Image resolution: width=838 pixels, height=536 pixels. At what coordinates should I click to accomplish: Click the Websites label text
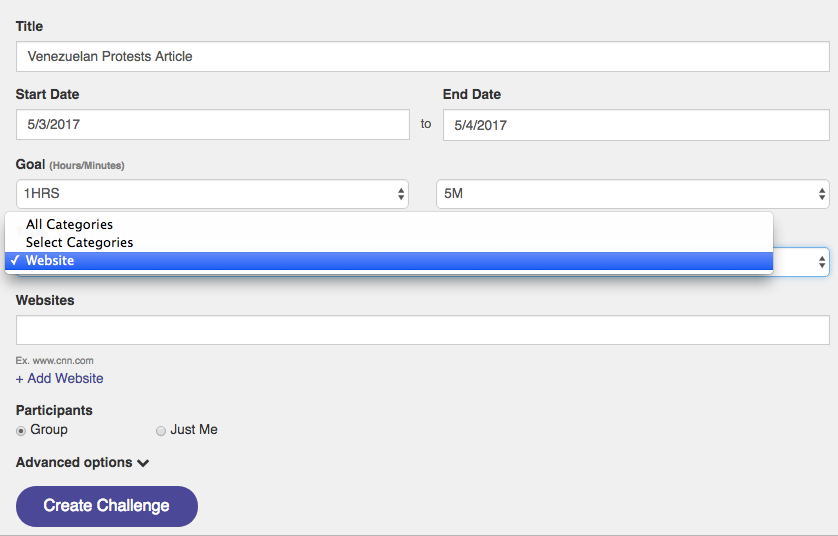(x=45, y=300)
